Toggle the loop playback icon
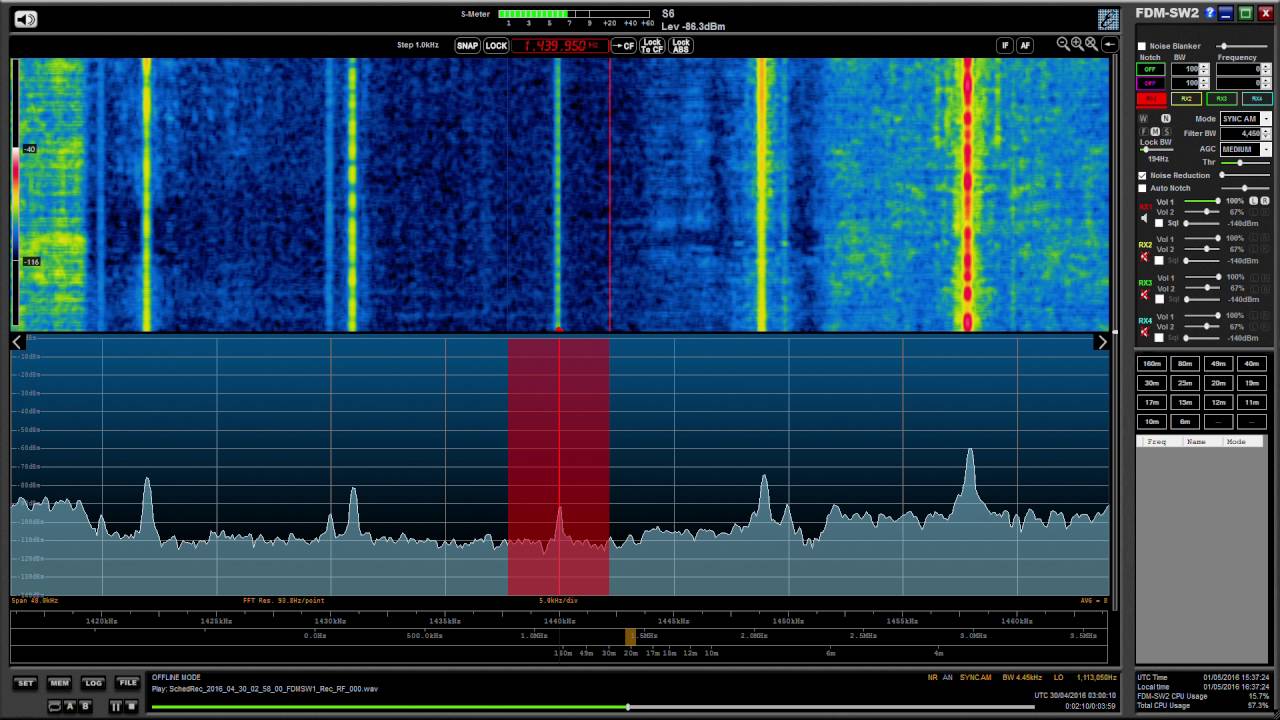 (x=54, y=706)
